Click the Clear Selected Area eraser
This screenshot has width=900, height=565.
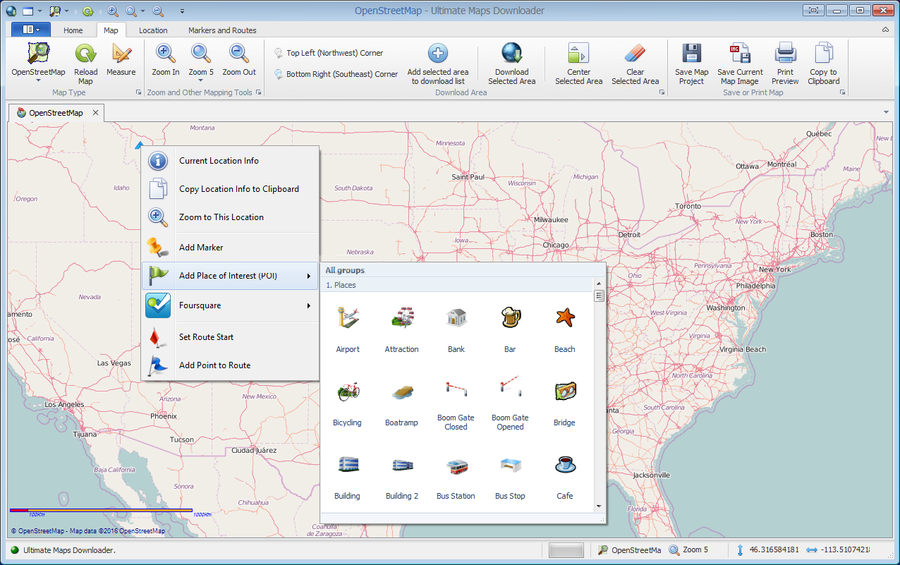coord(635,54)
